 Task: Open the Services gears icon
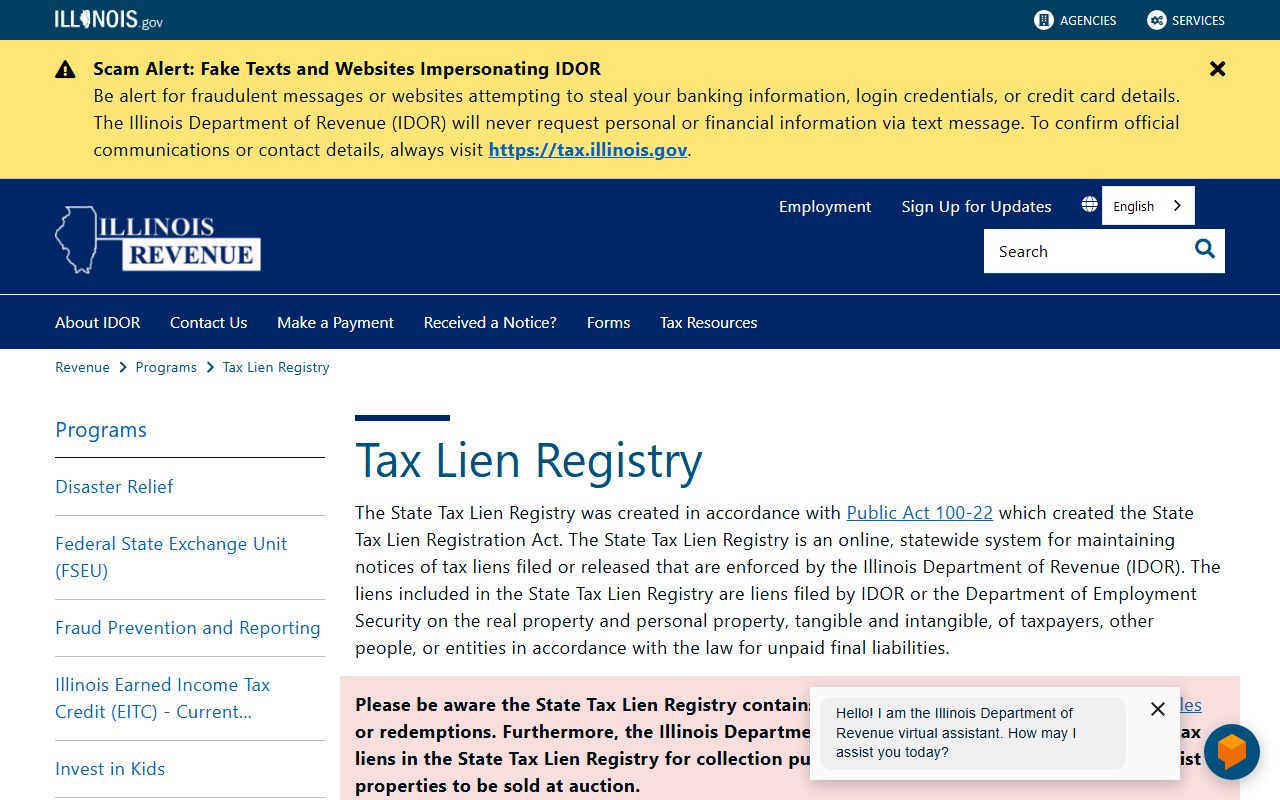click(1157, 20)
